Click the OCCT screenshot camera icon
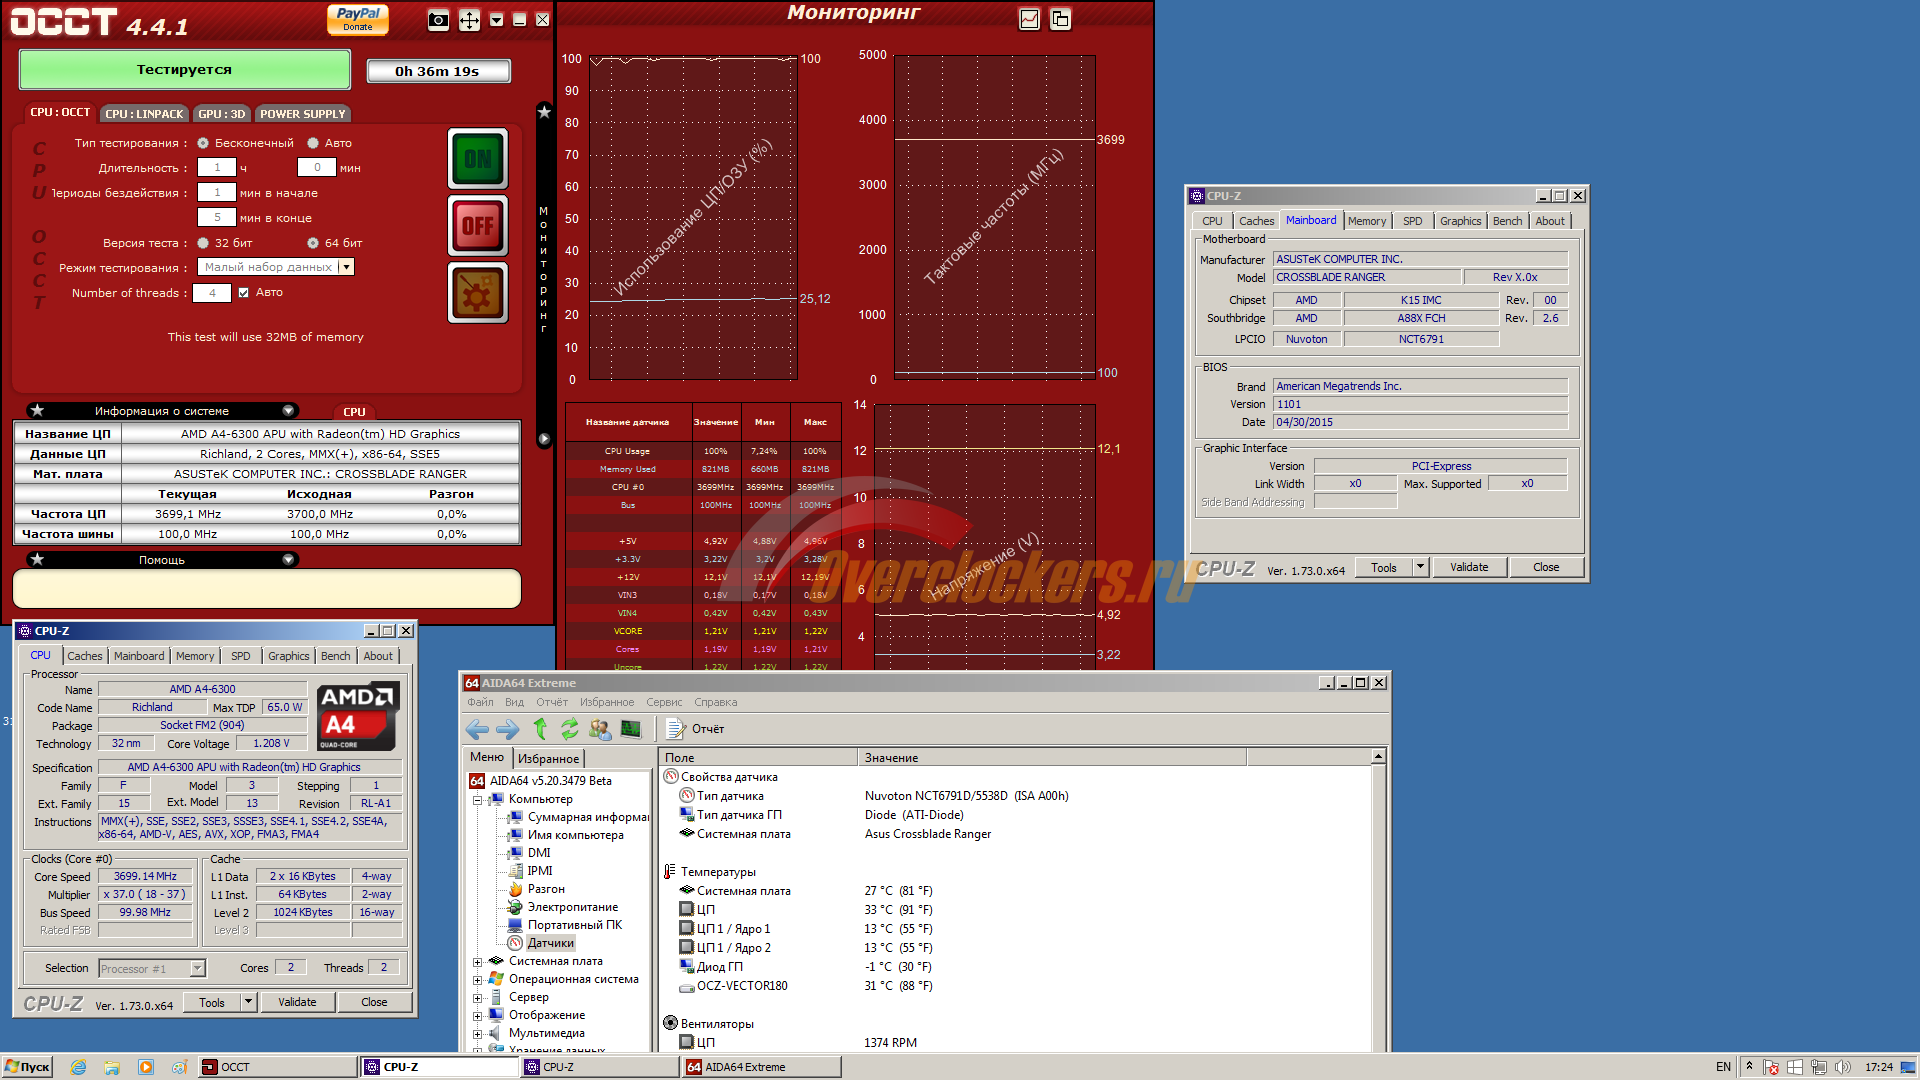Viewport: 1920px width, 1080px height. click(438, 20)
